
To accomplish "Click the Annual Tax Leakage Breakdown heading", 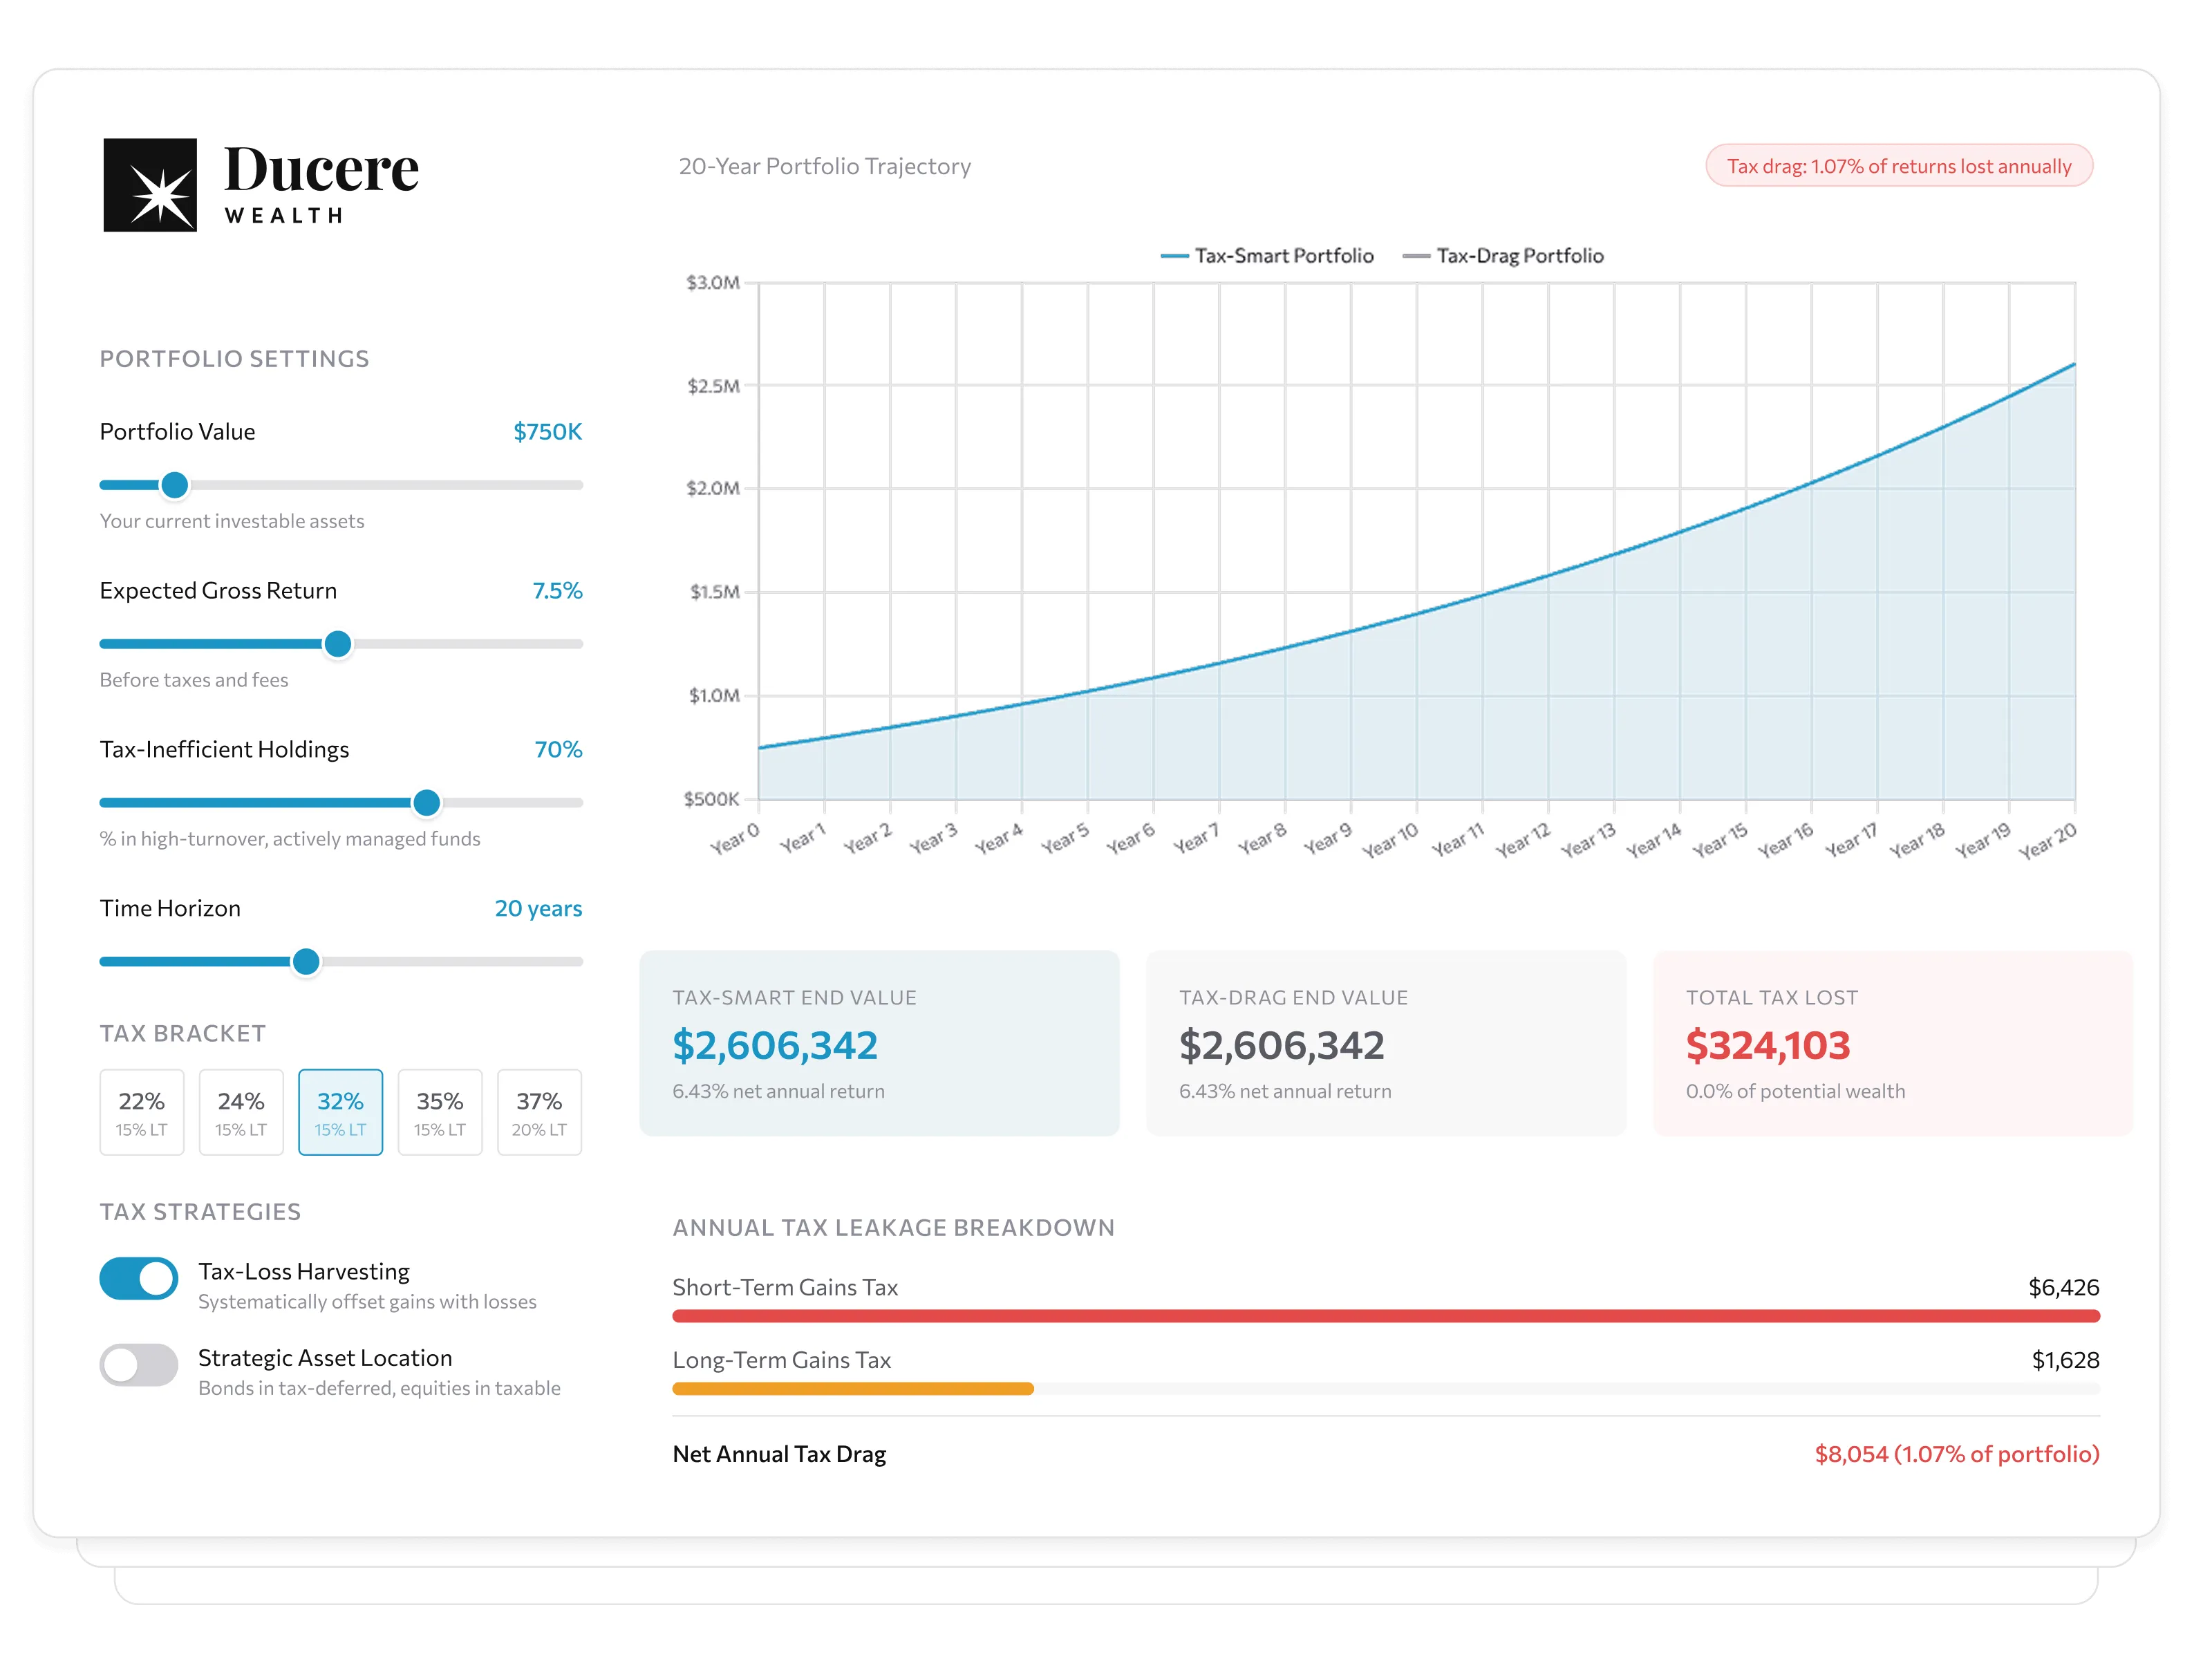I will 893,1228.
